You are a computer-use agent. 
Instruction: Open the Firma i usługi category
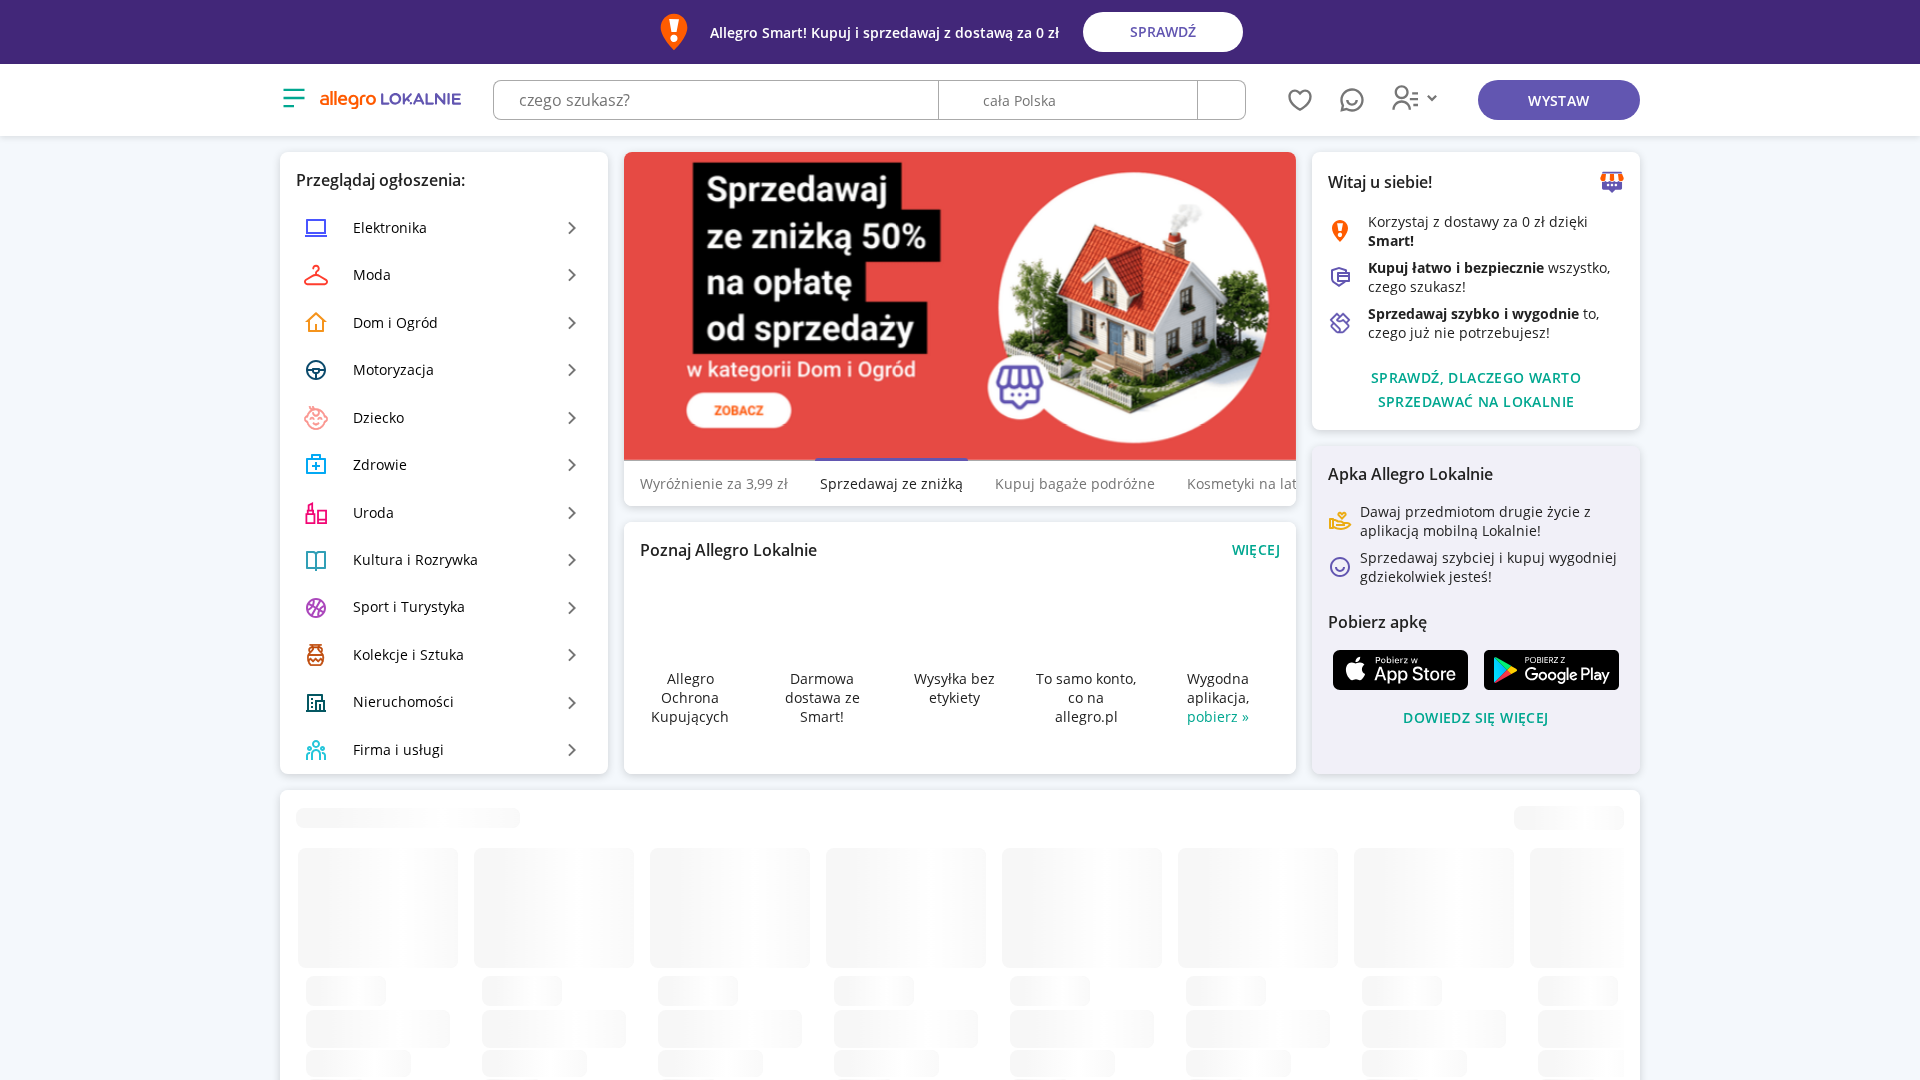(444, 750)
